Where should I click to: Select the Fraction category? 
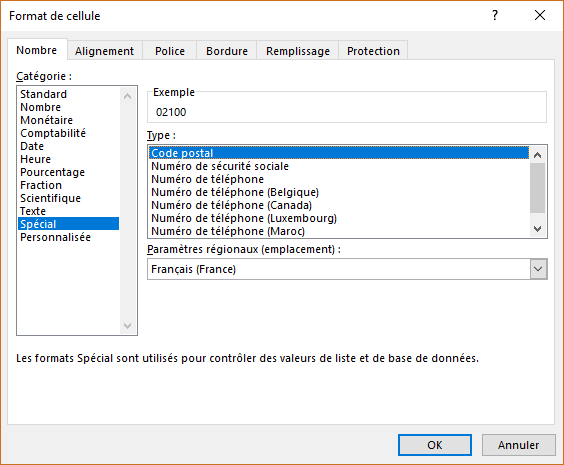point(69,185)
